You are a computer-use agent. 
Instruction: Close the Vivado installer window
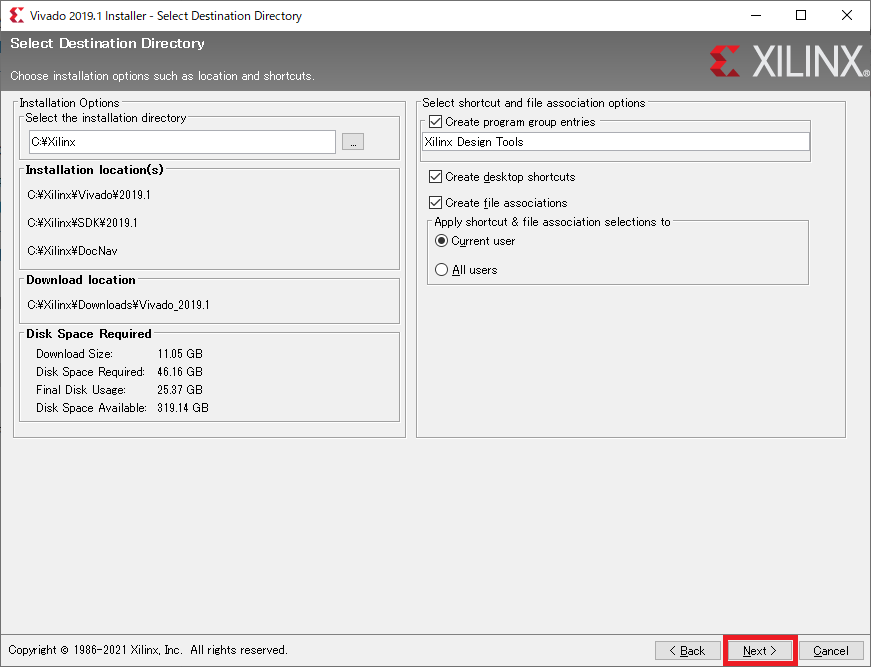point(847,16)
